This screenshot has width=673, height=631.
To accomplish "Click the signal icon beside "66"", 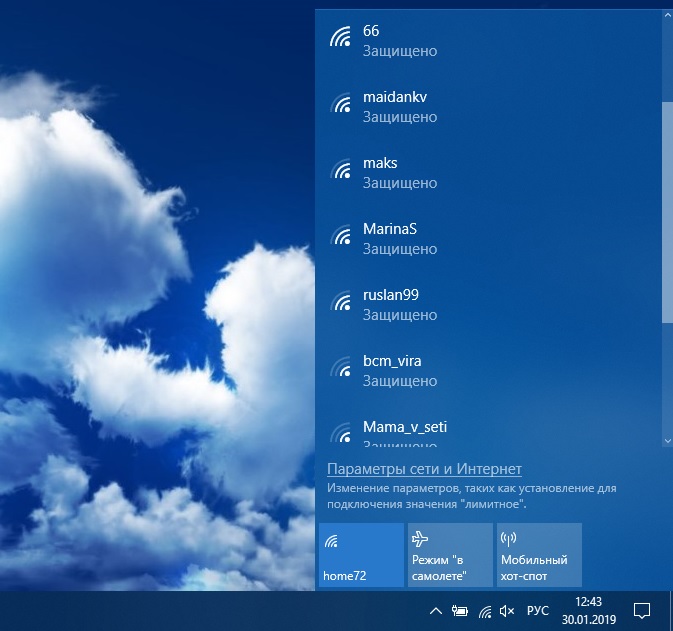I will 340,36.
